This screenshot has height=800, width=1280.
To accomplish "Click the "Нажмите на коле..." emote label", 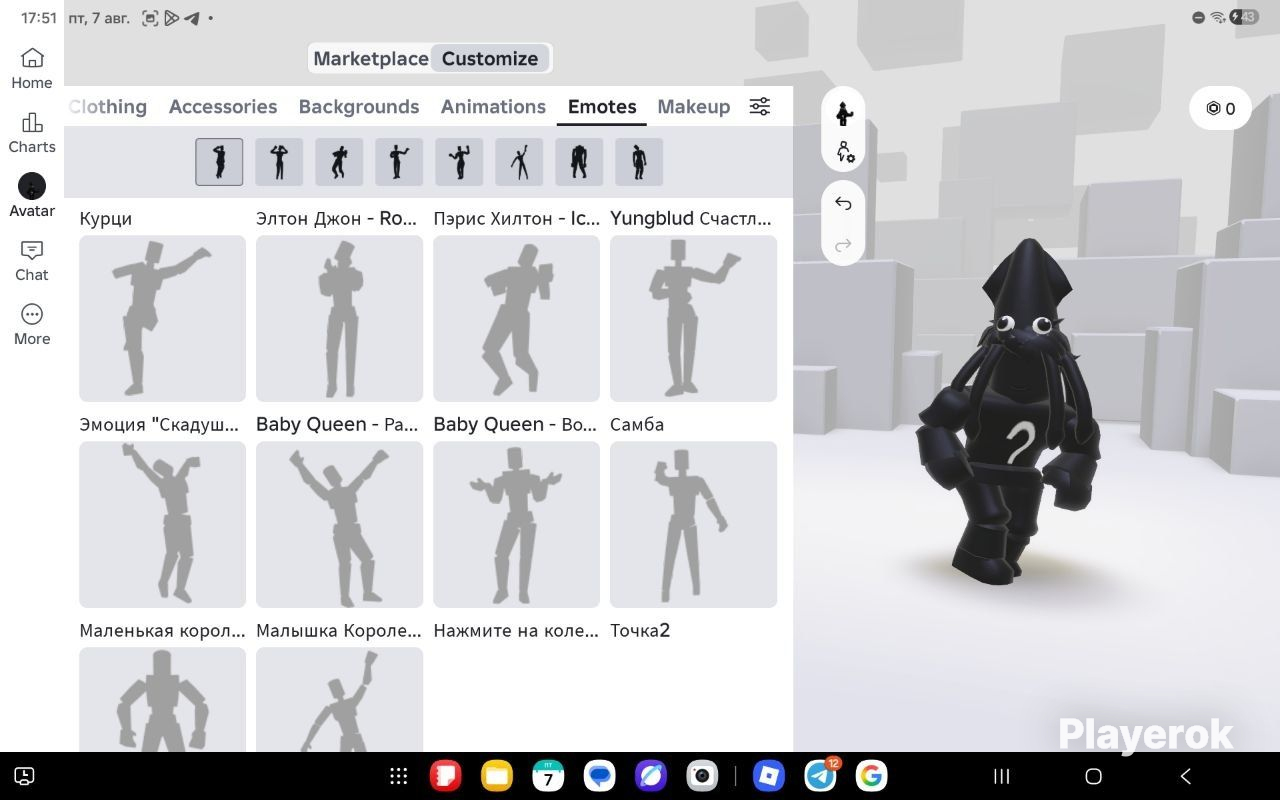I will click(x=516, y=631).
